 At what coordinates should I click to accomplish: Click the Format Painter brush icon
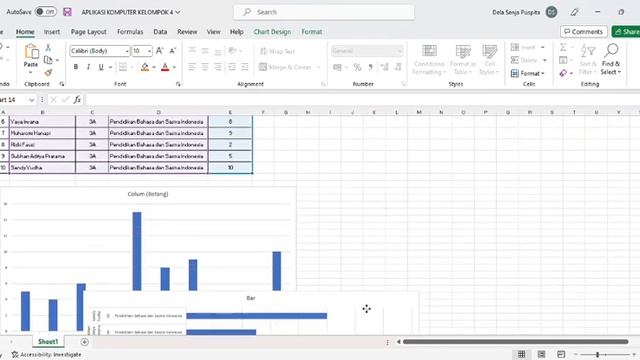coord(48,73)
